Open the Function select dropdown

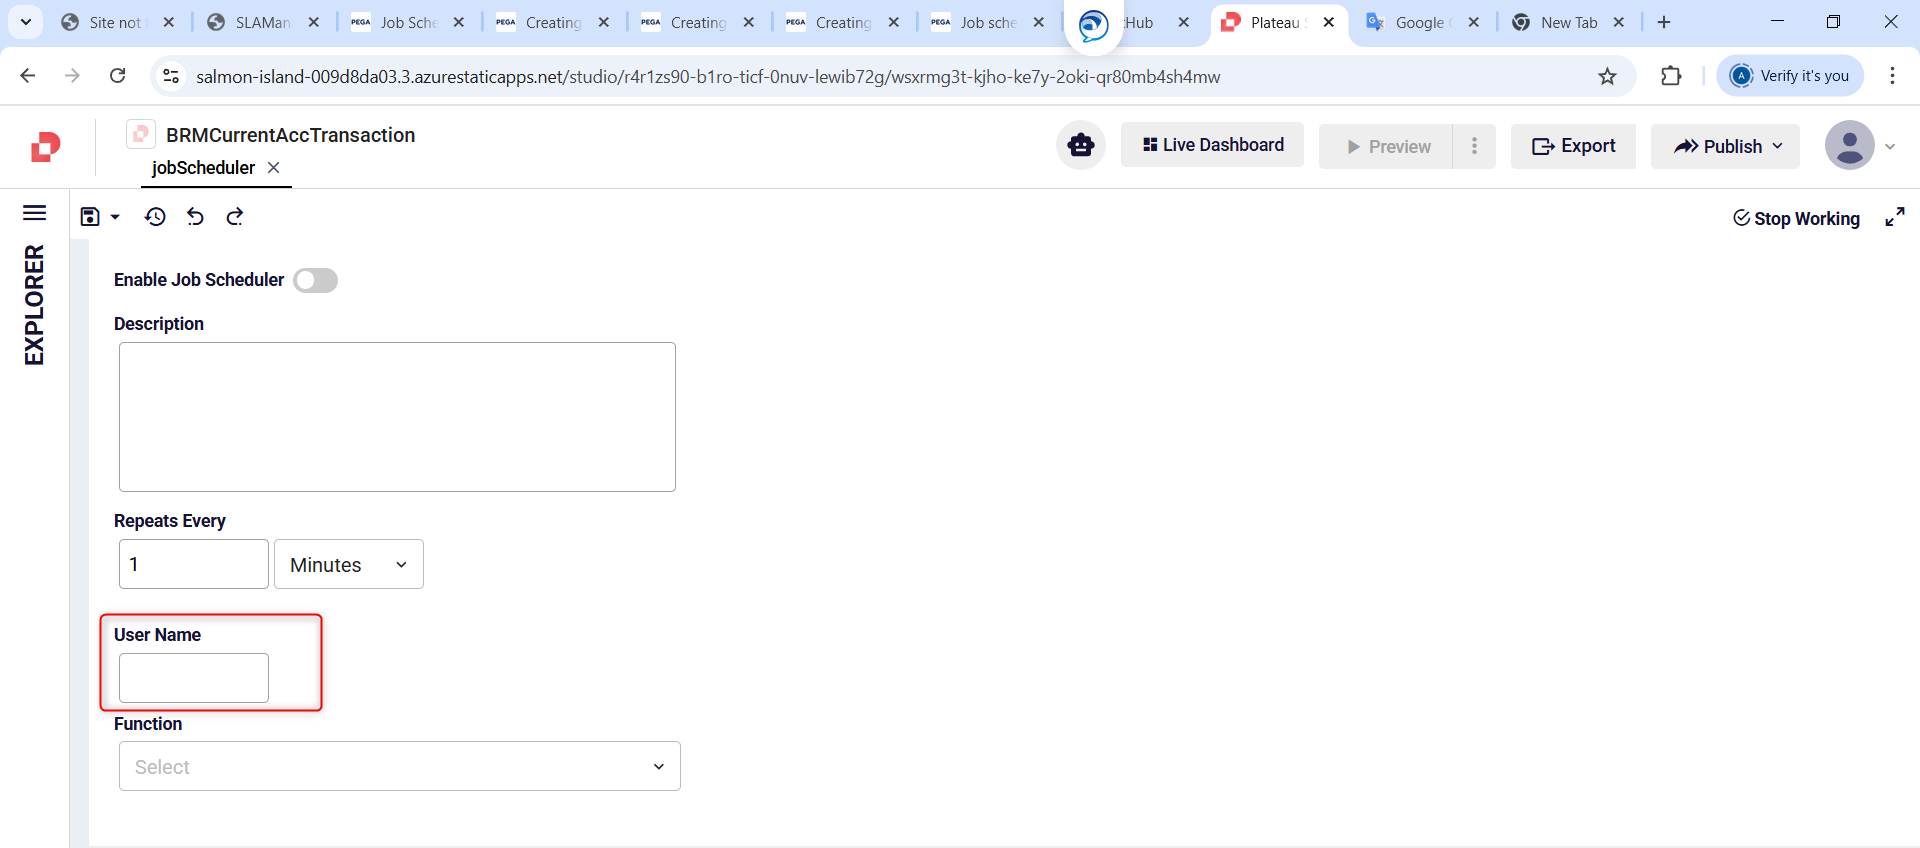click(x=399, y=767)
